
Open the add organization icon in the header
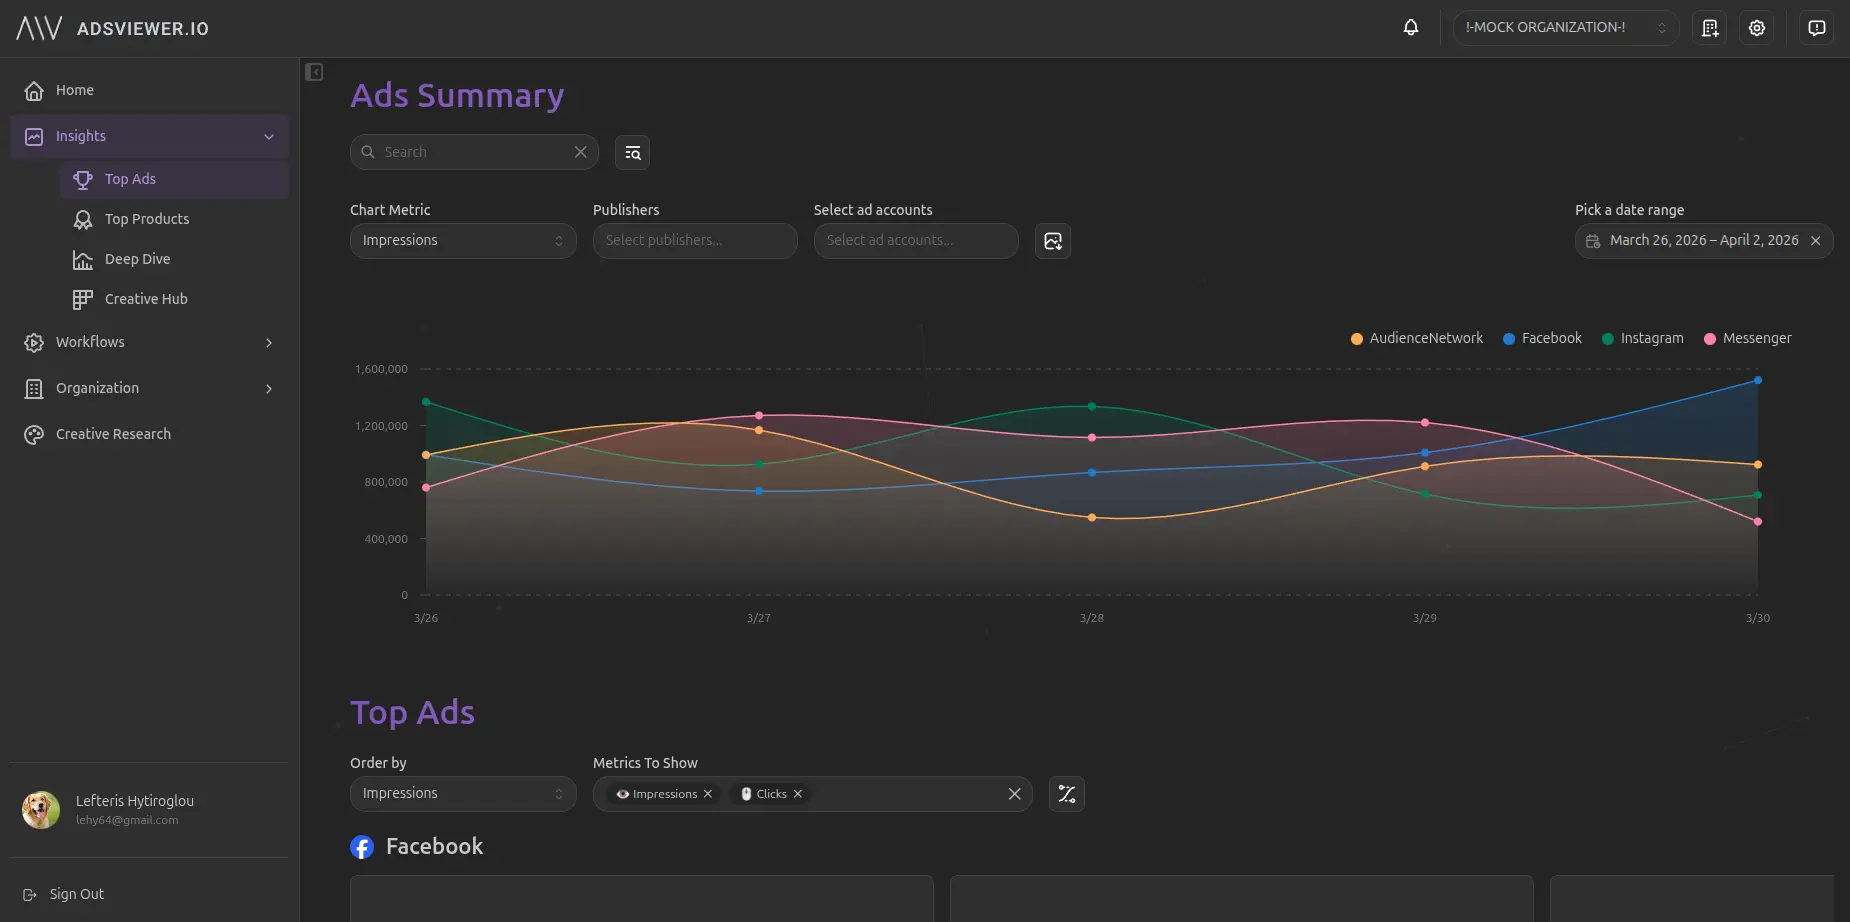[1709, 27]
